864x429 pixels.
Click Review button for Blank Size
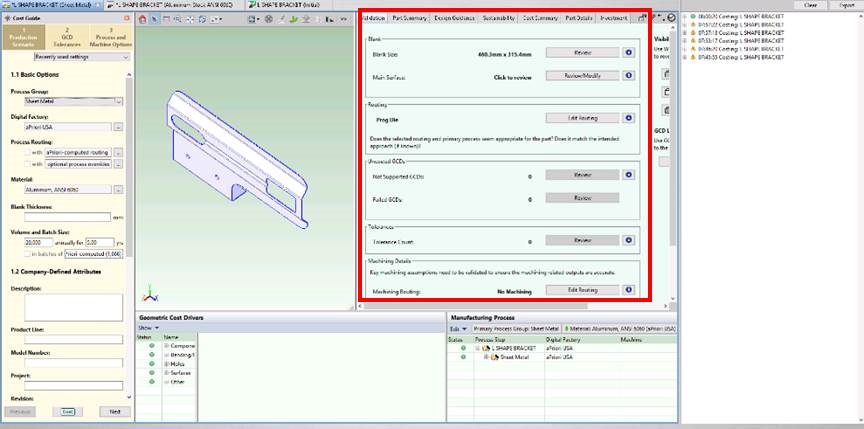point(582,53)
